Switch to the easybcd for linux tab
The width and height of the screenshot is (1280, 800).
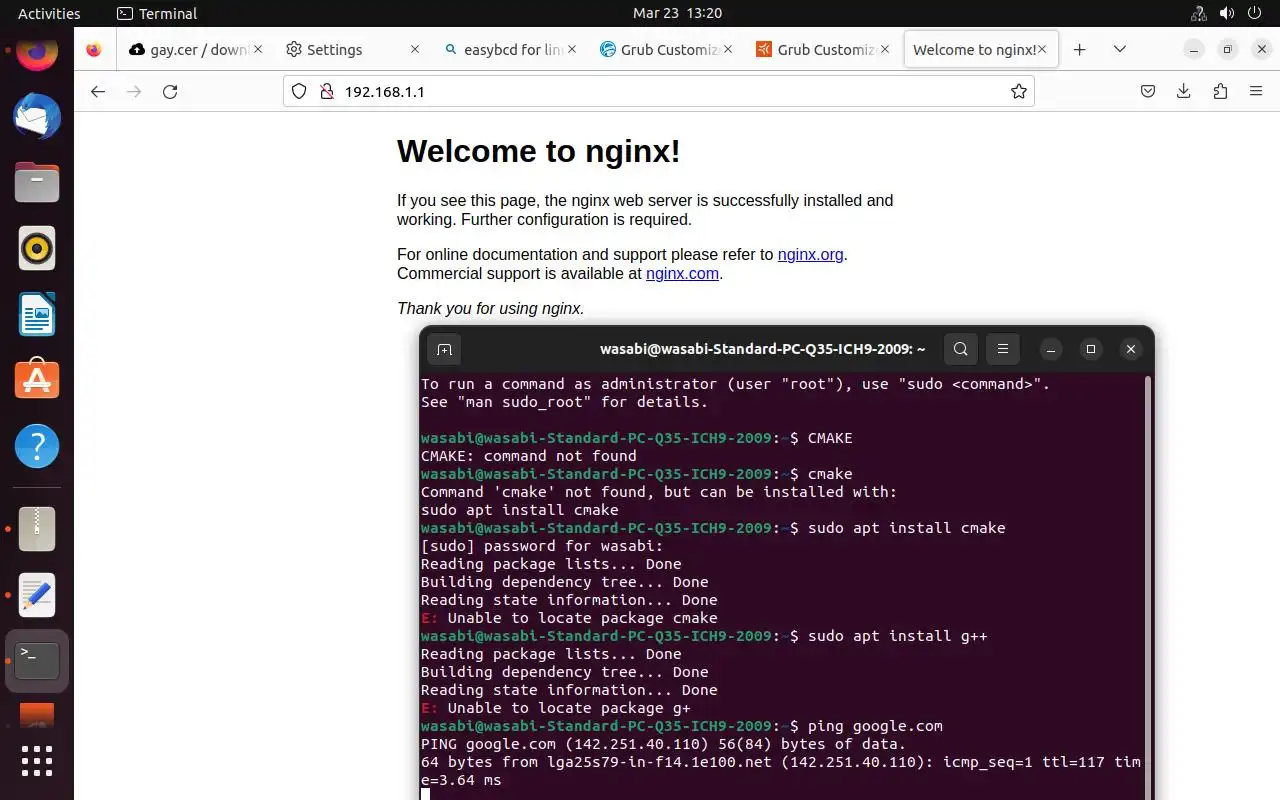tap(510, 49)
